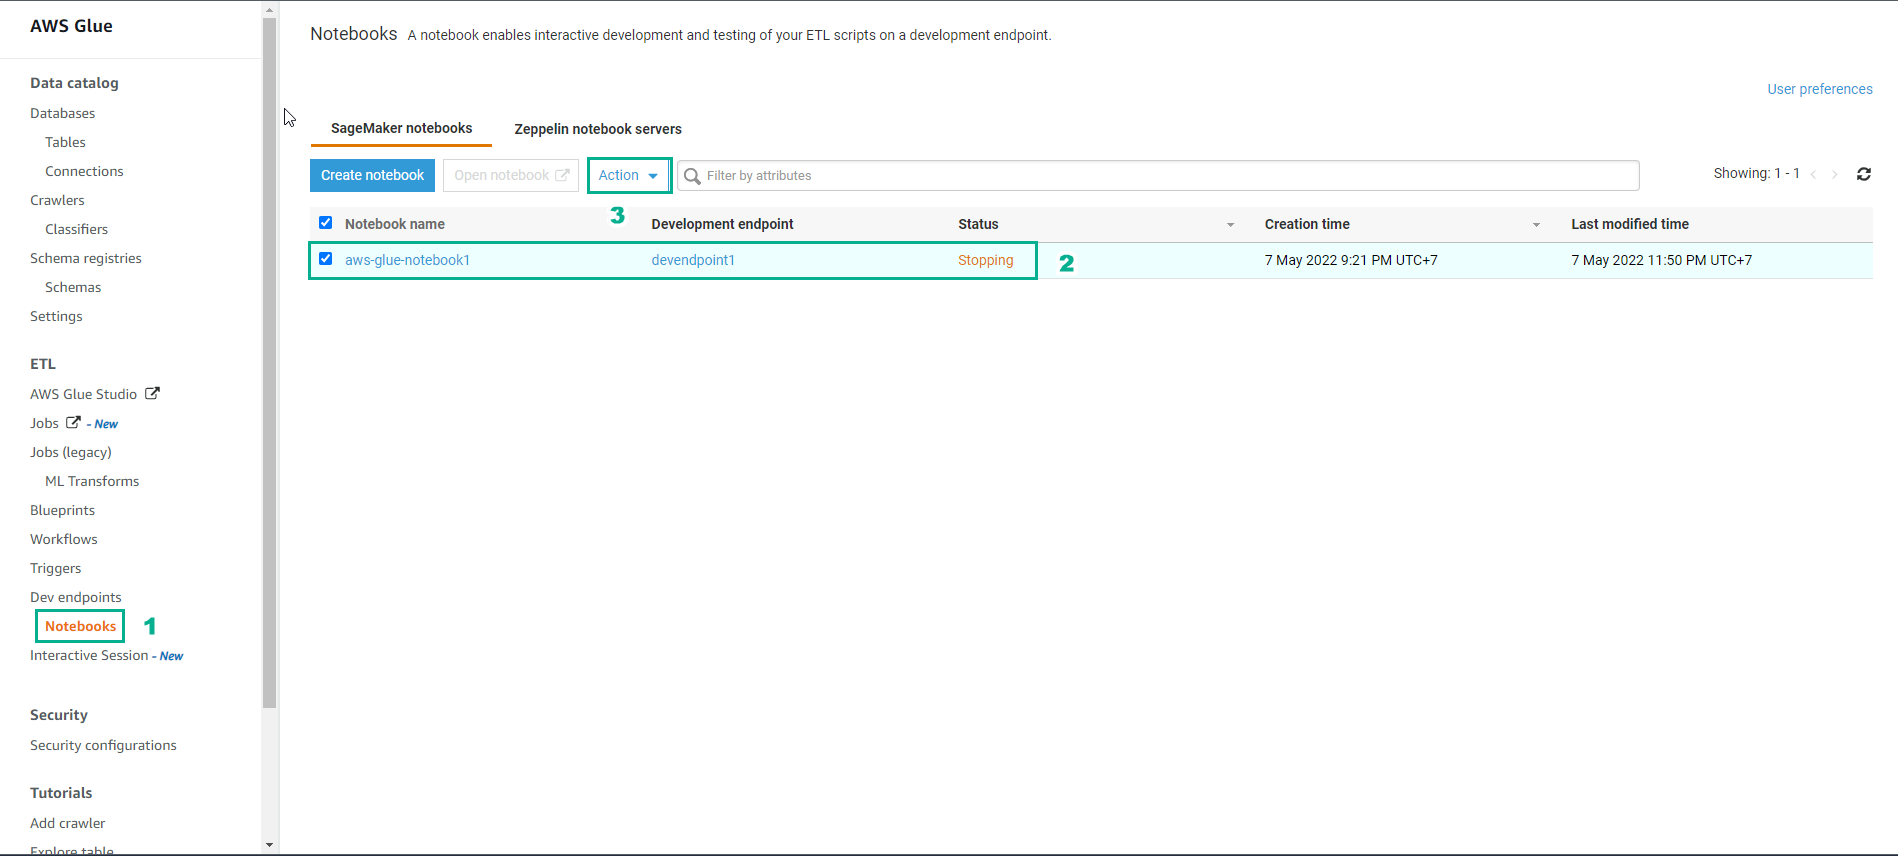Screen dimensions: 1898x856
Task: Open the aws-glue-notebook1 link
Action: pyautogui.click(x=407, y=260)
